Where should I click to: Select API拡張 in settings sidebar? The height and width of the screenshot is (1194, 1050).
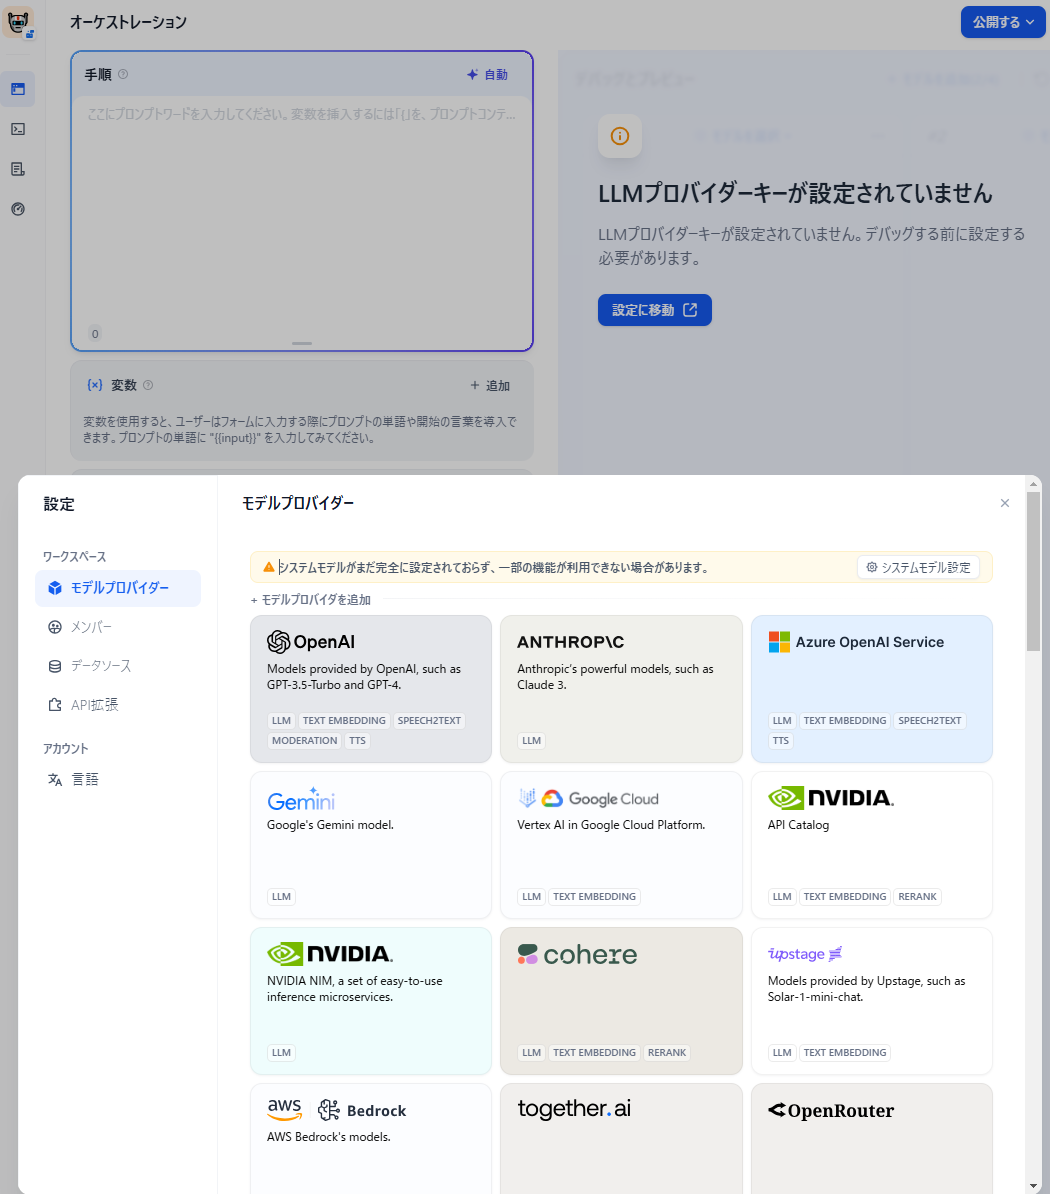pos(118,704)
